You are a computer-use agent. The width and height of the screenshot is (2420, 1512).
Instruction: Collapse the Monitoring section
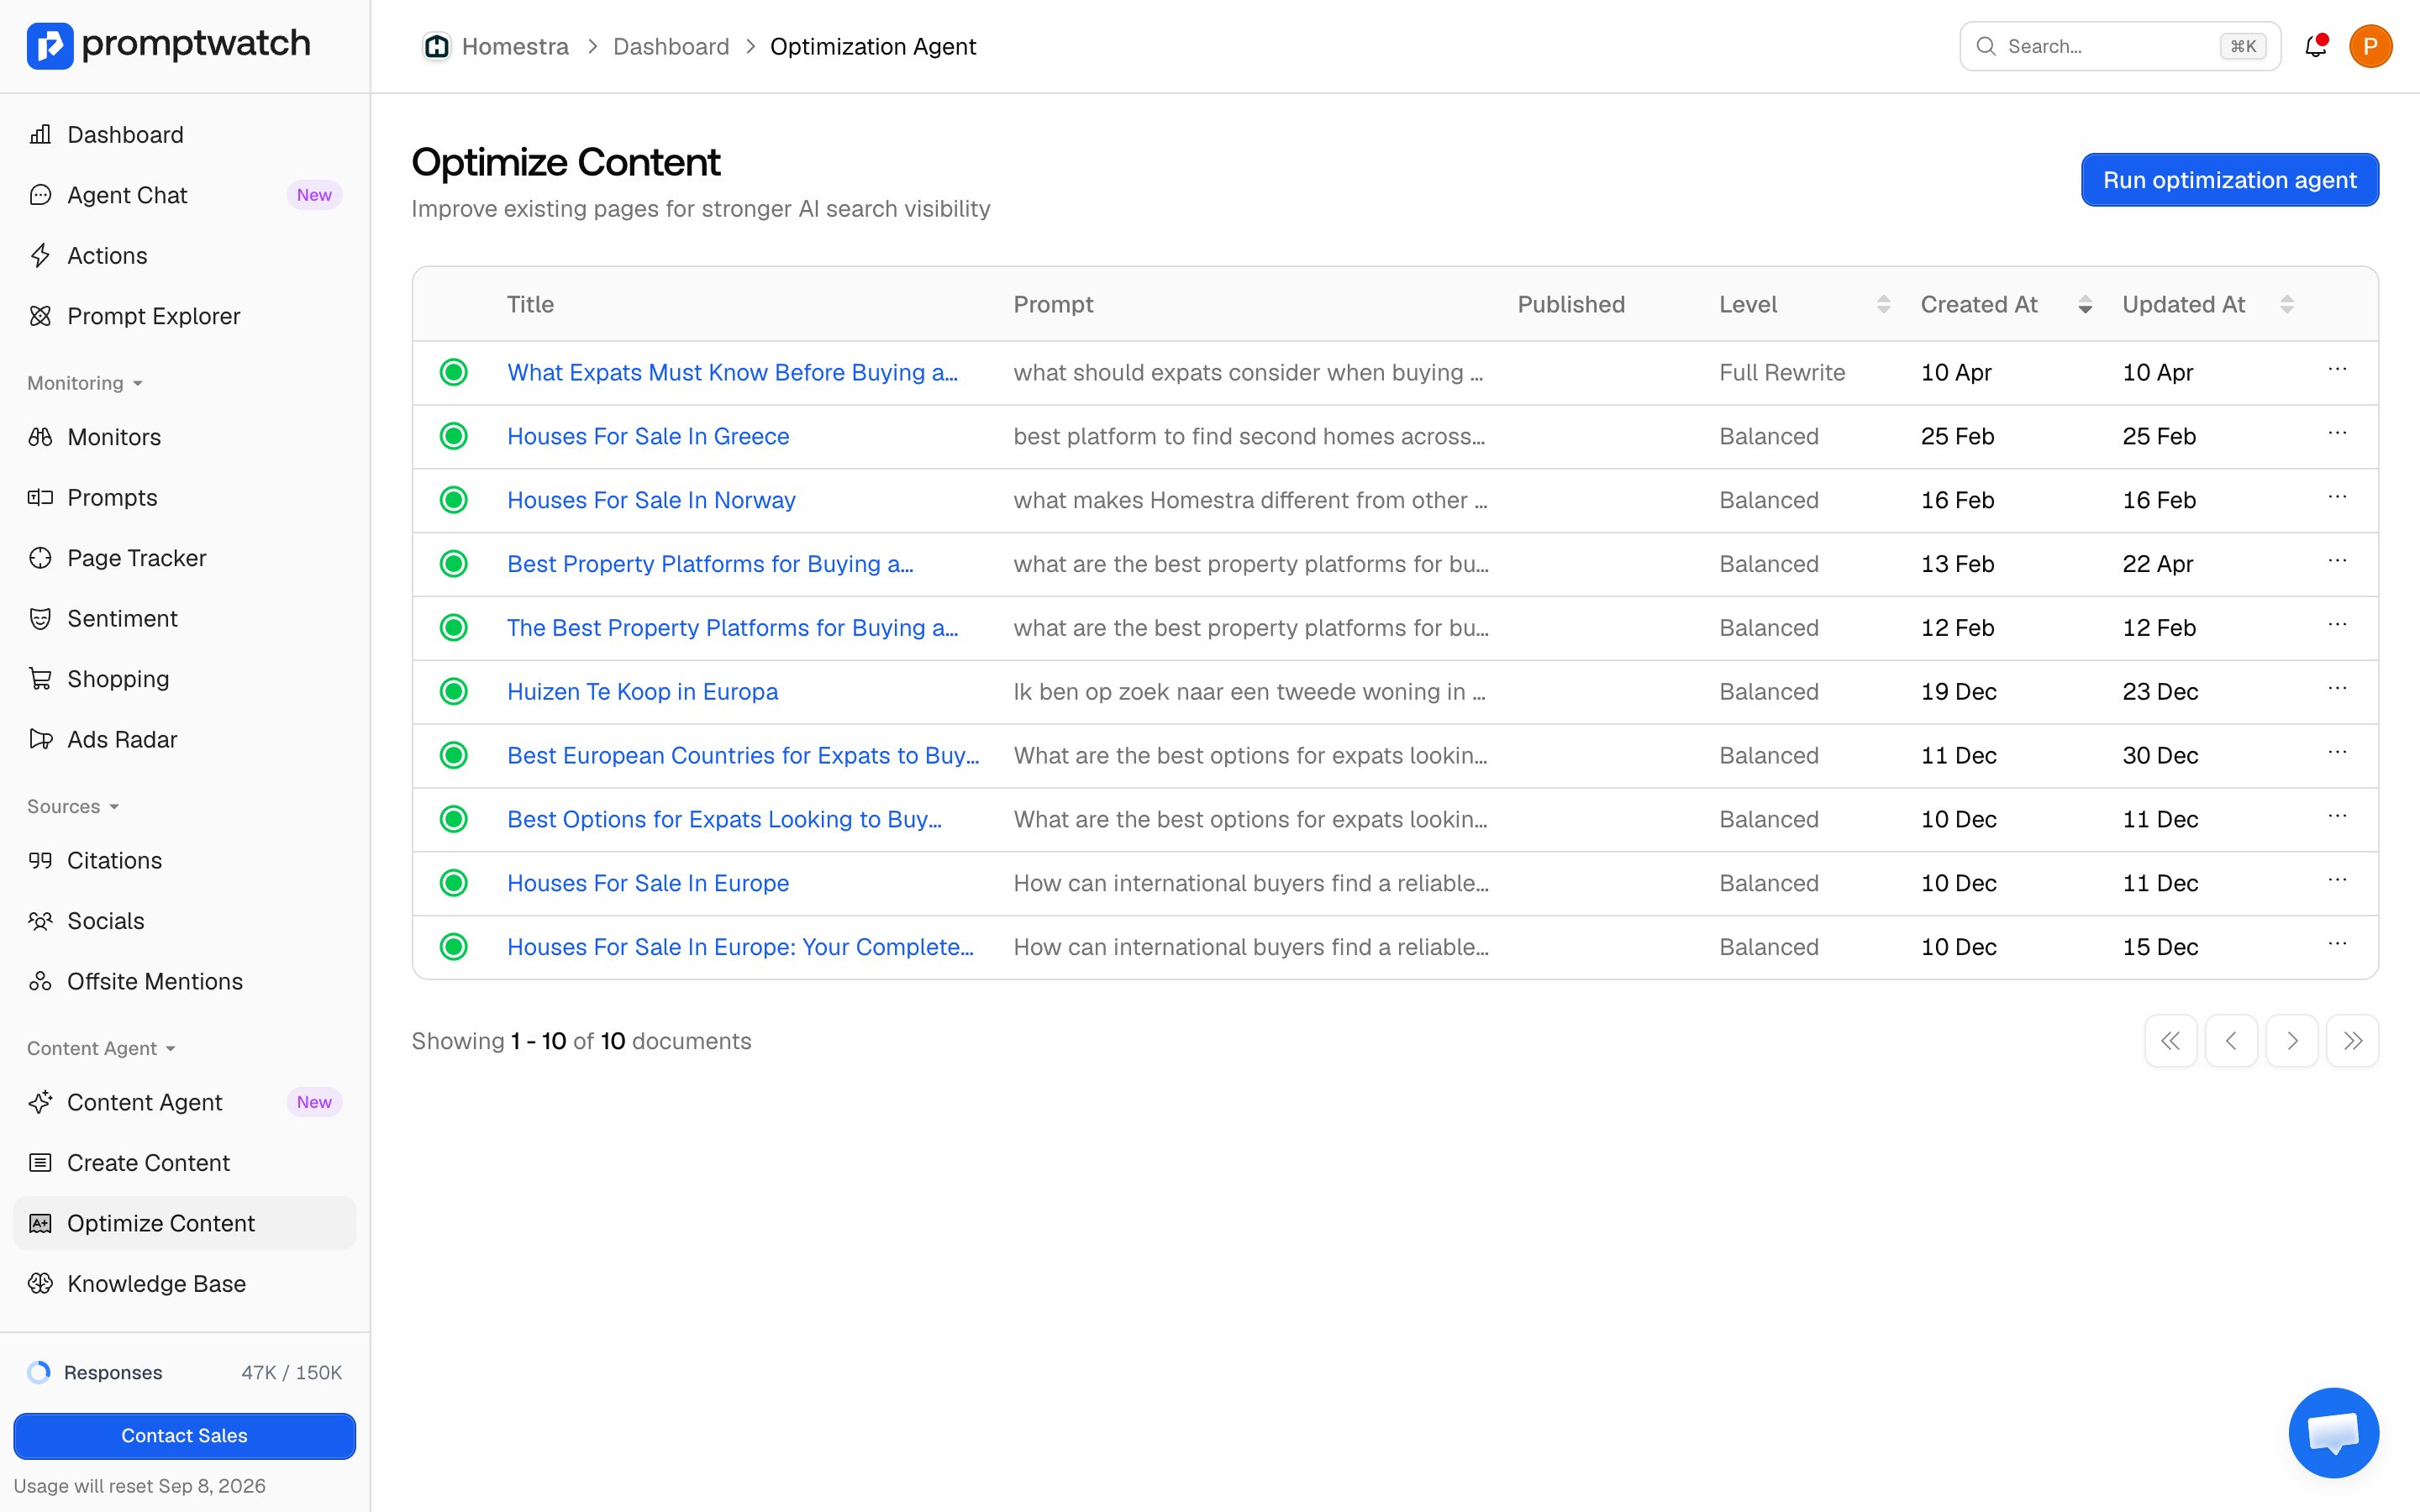(85, 383)
